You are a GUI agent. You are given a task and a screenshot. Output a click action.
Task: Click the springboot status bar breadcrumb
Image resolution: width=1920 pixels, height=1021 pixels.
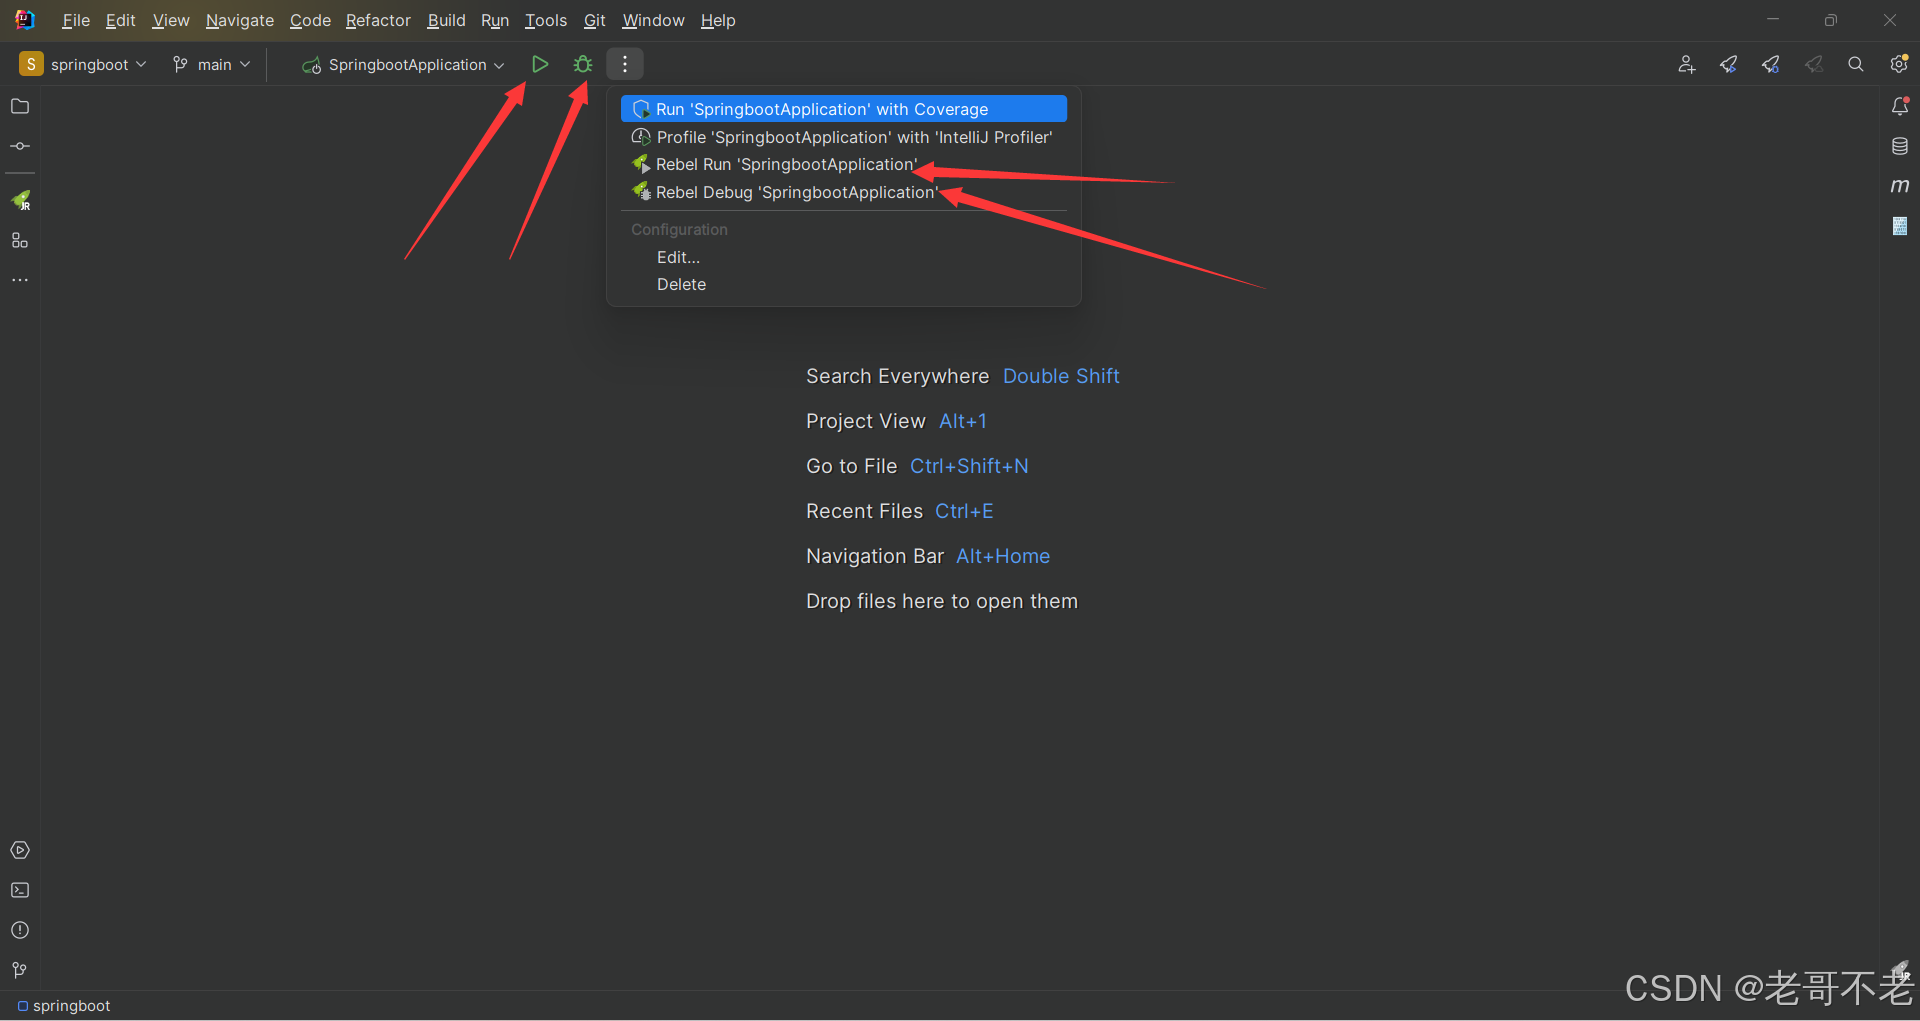point(64,1005)
